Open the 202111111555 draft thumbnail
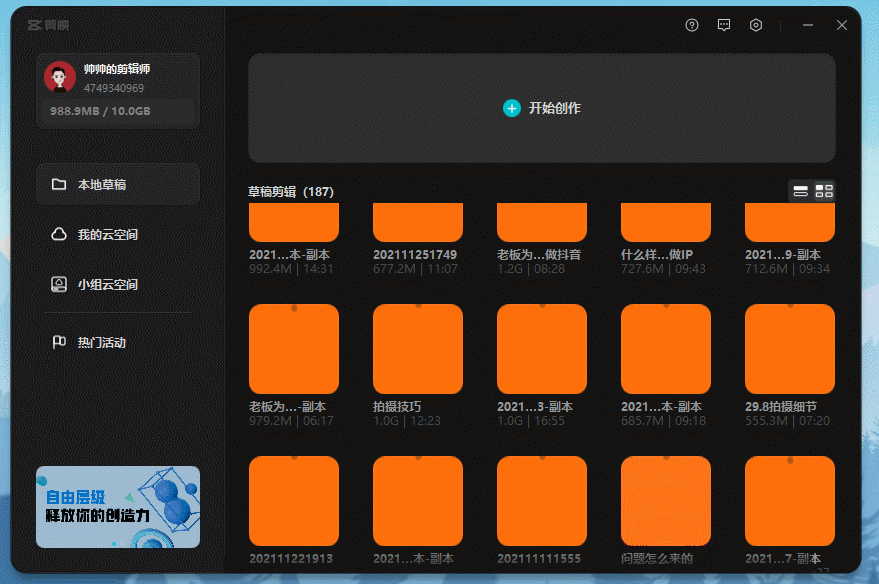Image resolution: width=879 pixels, height=584 pixels. 542,501
